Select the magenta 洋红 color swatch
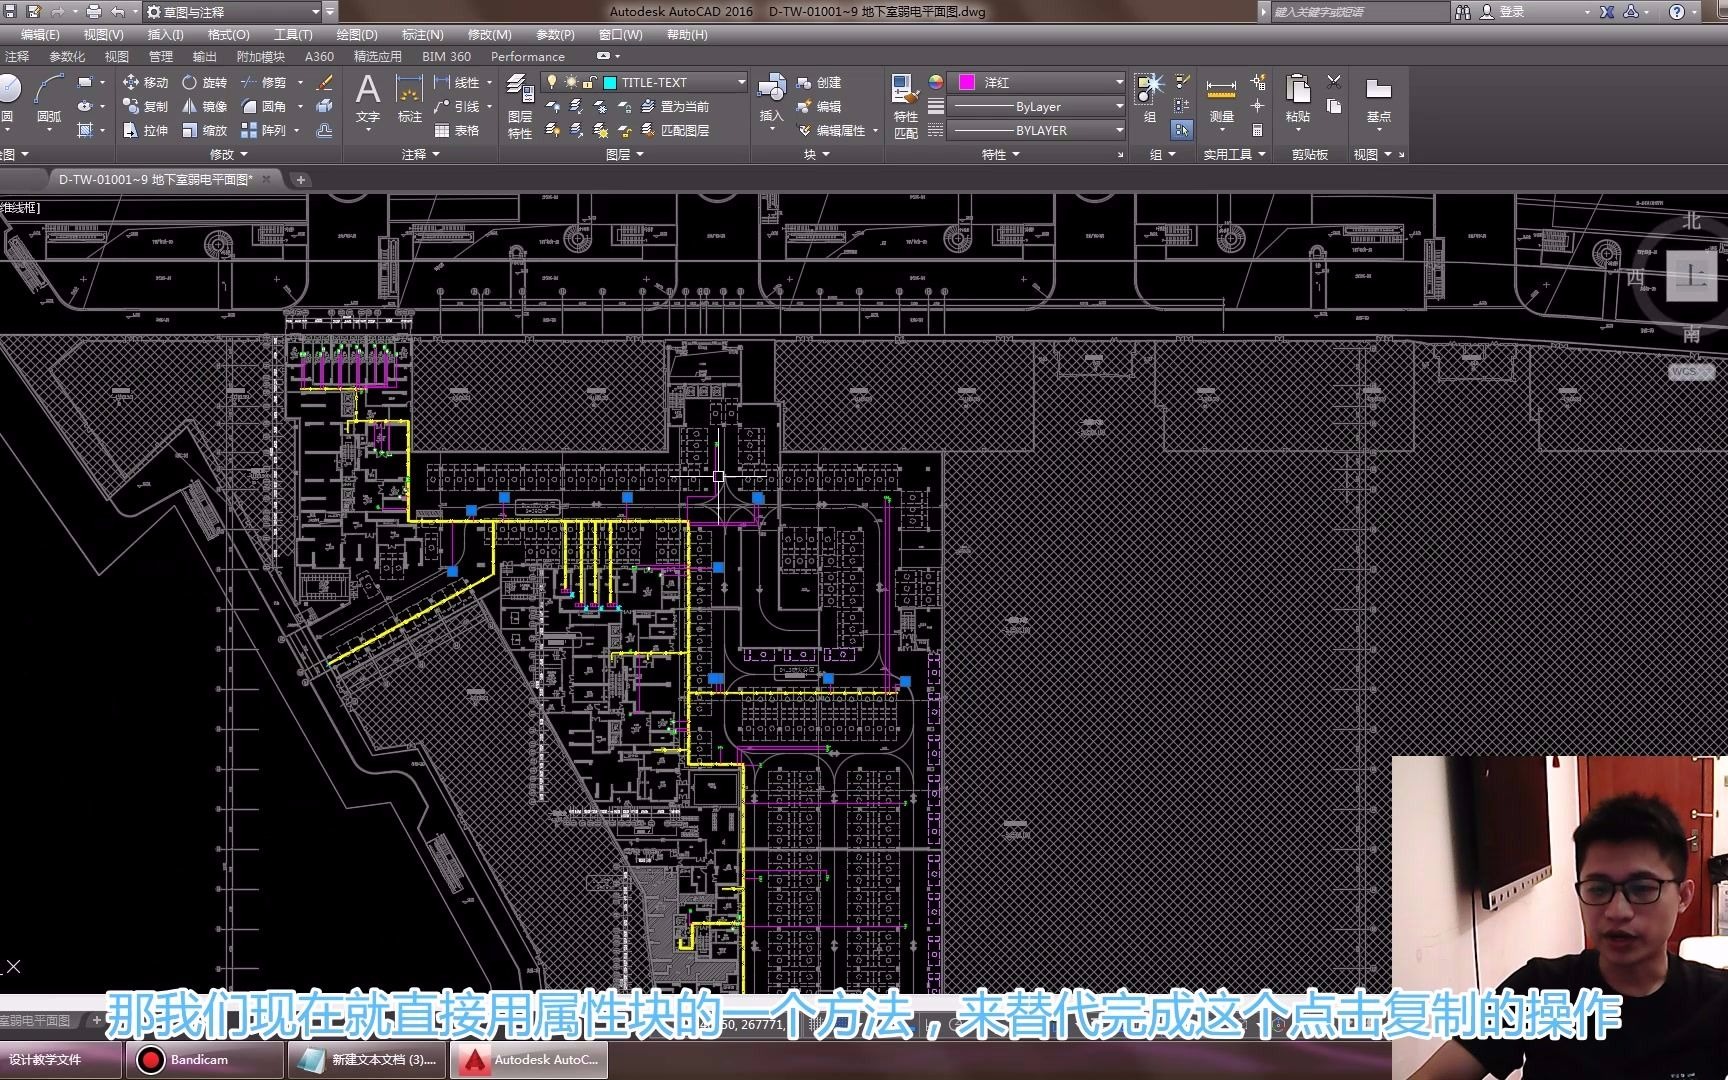 [967, 82]
